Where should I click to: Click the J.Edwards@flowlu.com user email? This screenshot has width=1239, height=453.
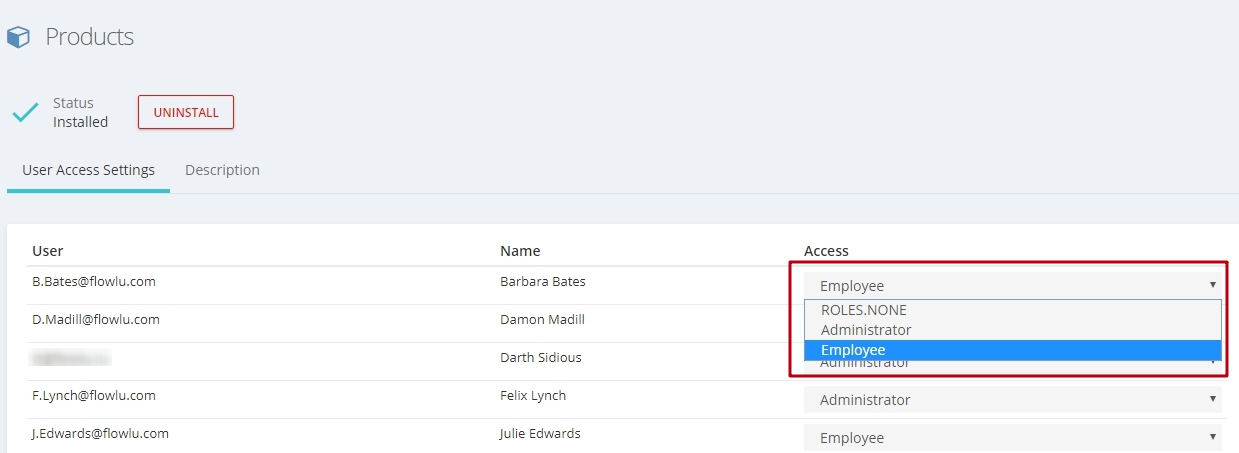(x=100, y=434)
